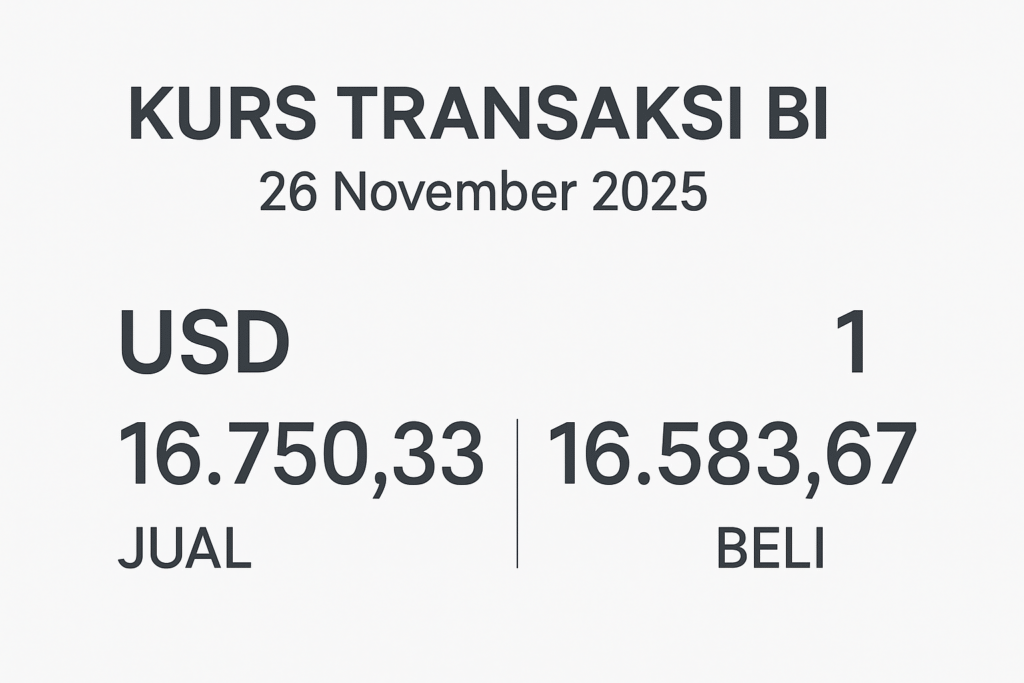Click the BI text in the heading
This screenshot has height=683, width=1024.
pyautogui.click(x=795, y=114)
